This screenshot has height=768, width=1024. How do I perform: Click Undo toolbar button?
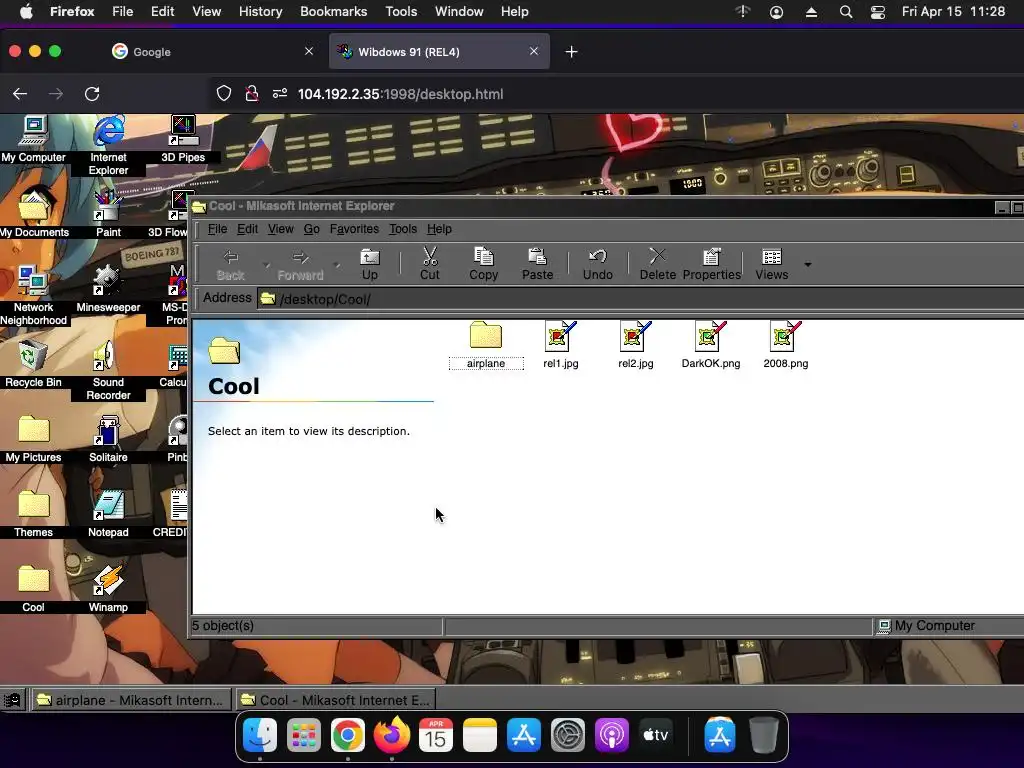click(598, 264)
